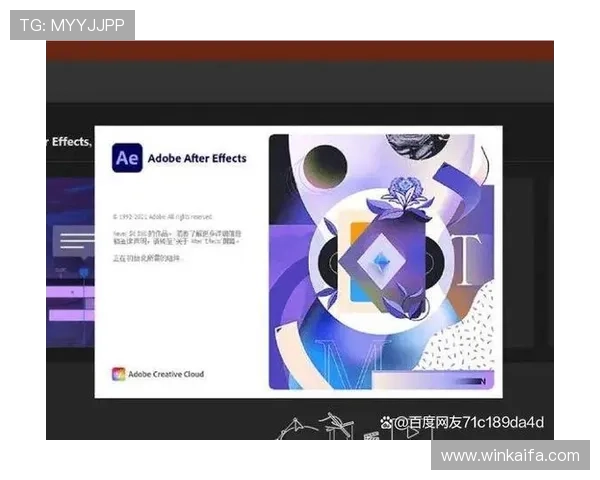Image resolution: width=600 pixels, height=480 pixels.
Task: Click the purple illustration in the background window
Action: tap(70, 262)
